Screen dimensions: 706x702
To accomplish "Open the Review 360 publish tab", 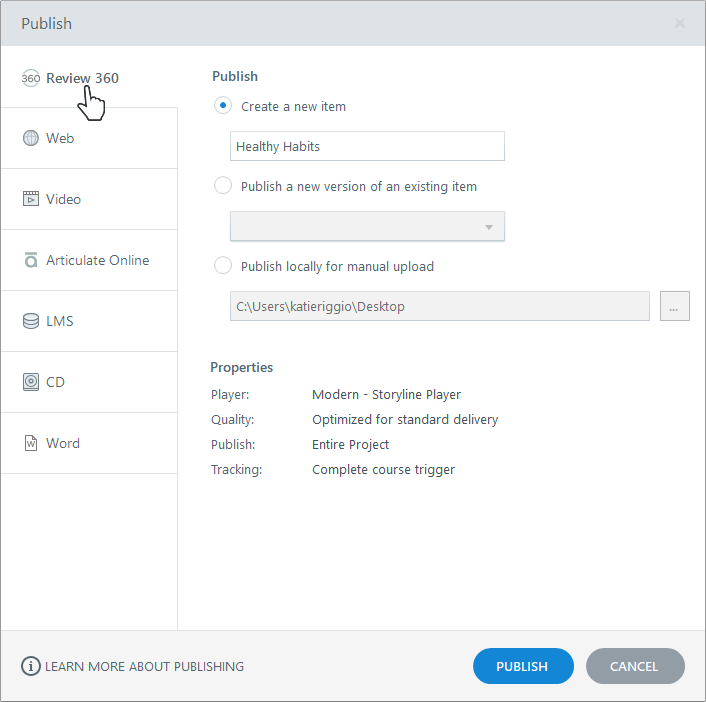I will (89, 77).
